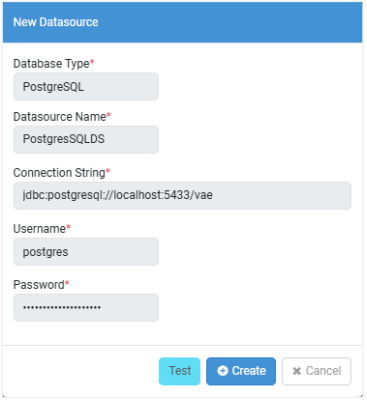
Task: Click the Datasource Name input field
Action: (86, 139)
